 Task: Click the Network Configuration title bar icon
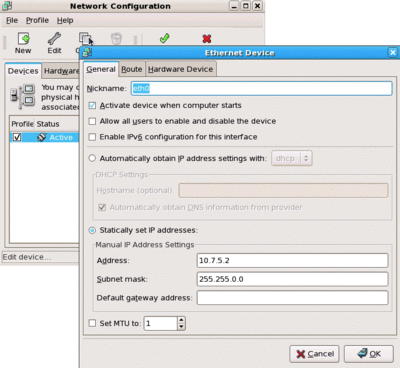click(7, 6)
